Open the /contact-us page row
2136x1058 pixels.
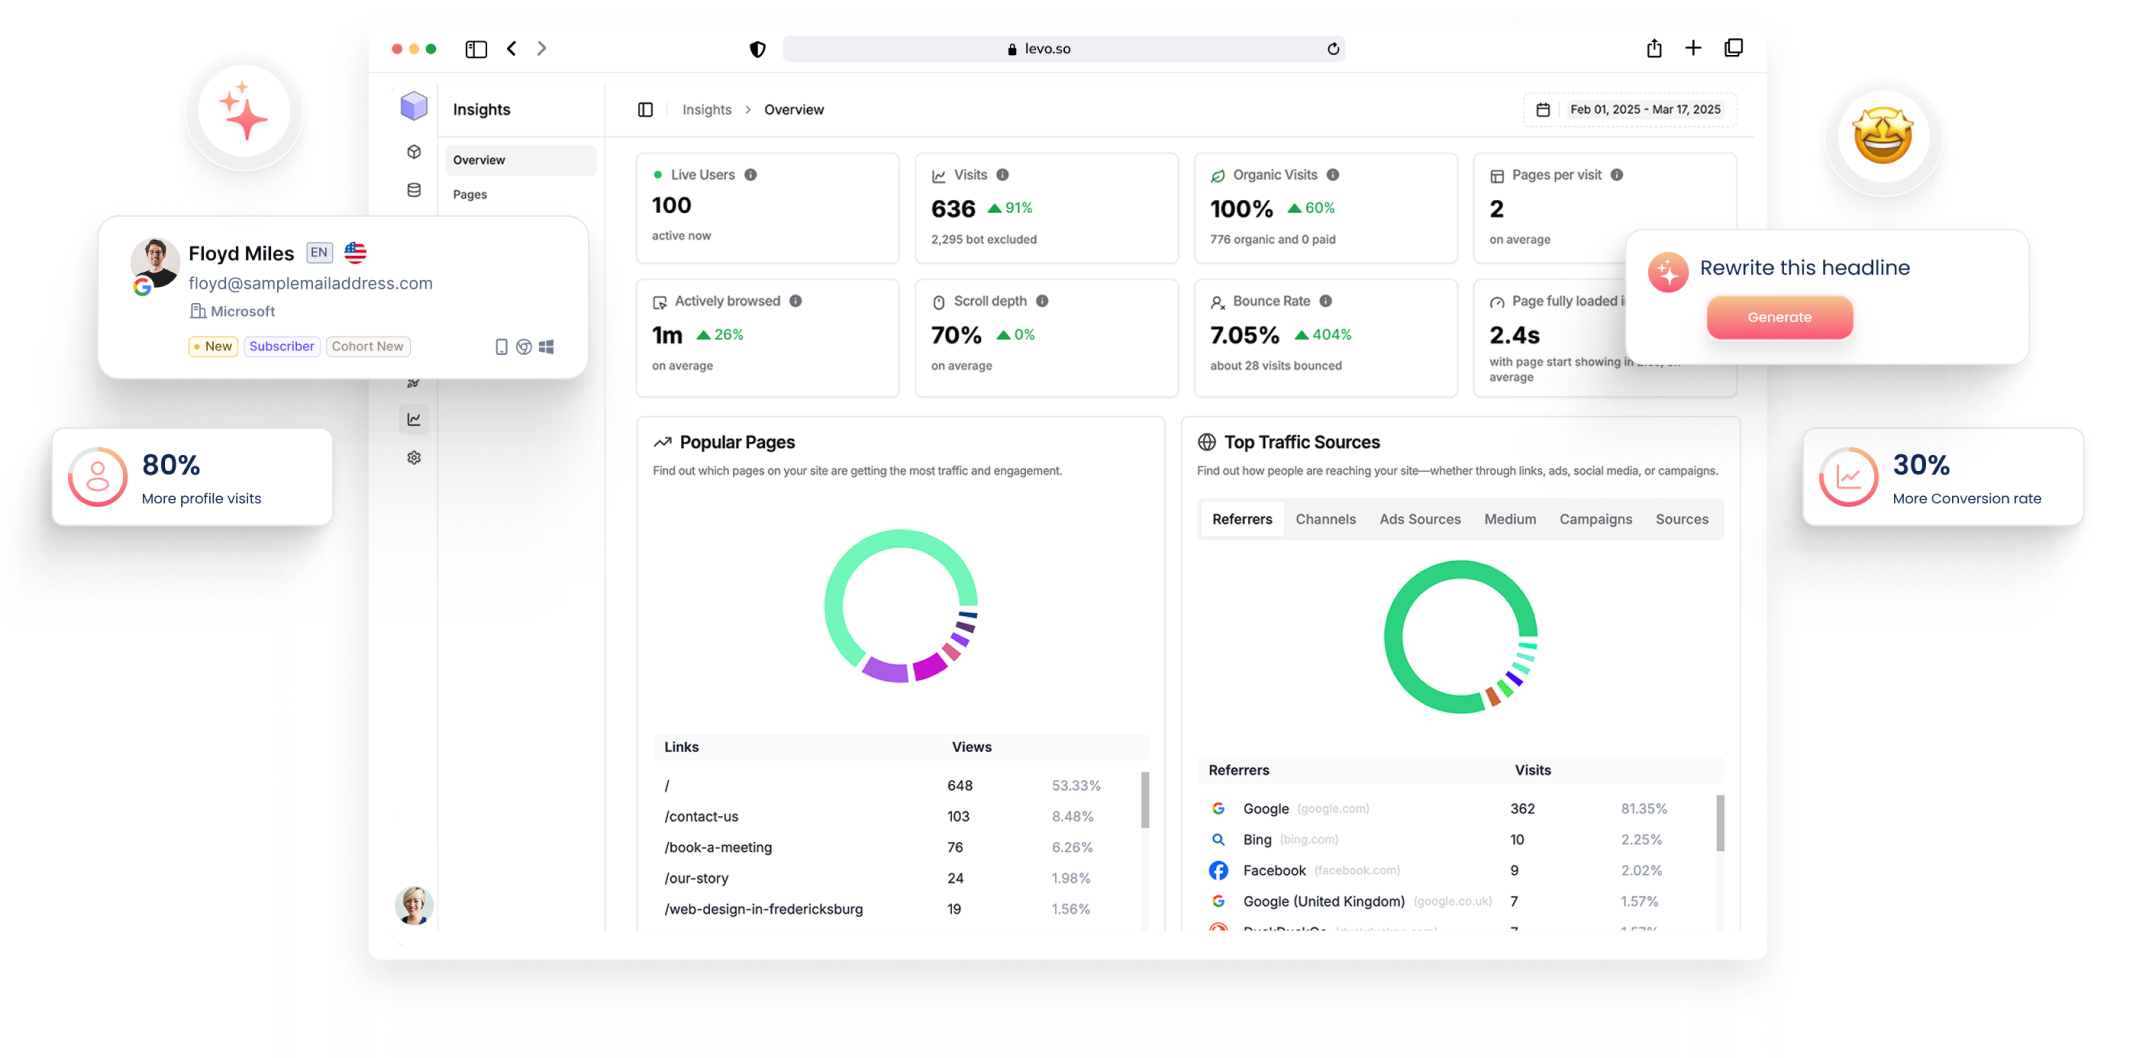click(702, 817)
